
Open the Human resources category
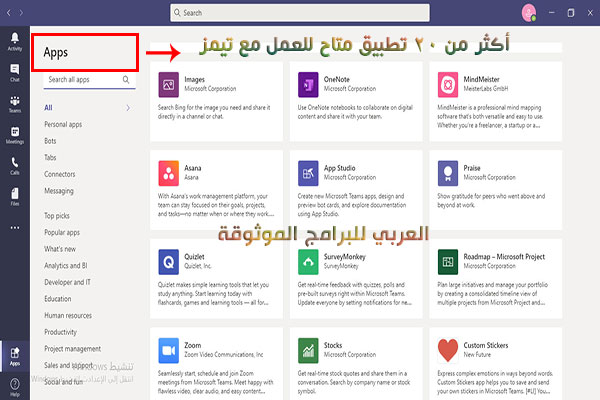coord(68,315)
